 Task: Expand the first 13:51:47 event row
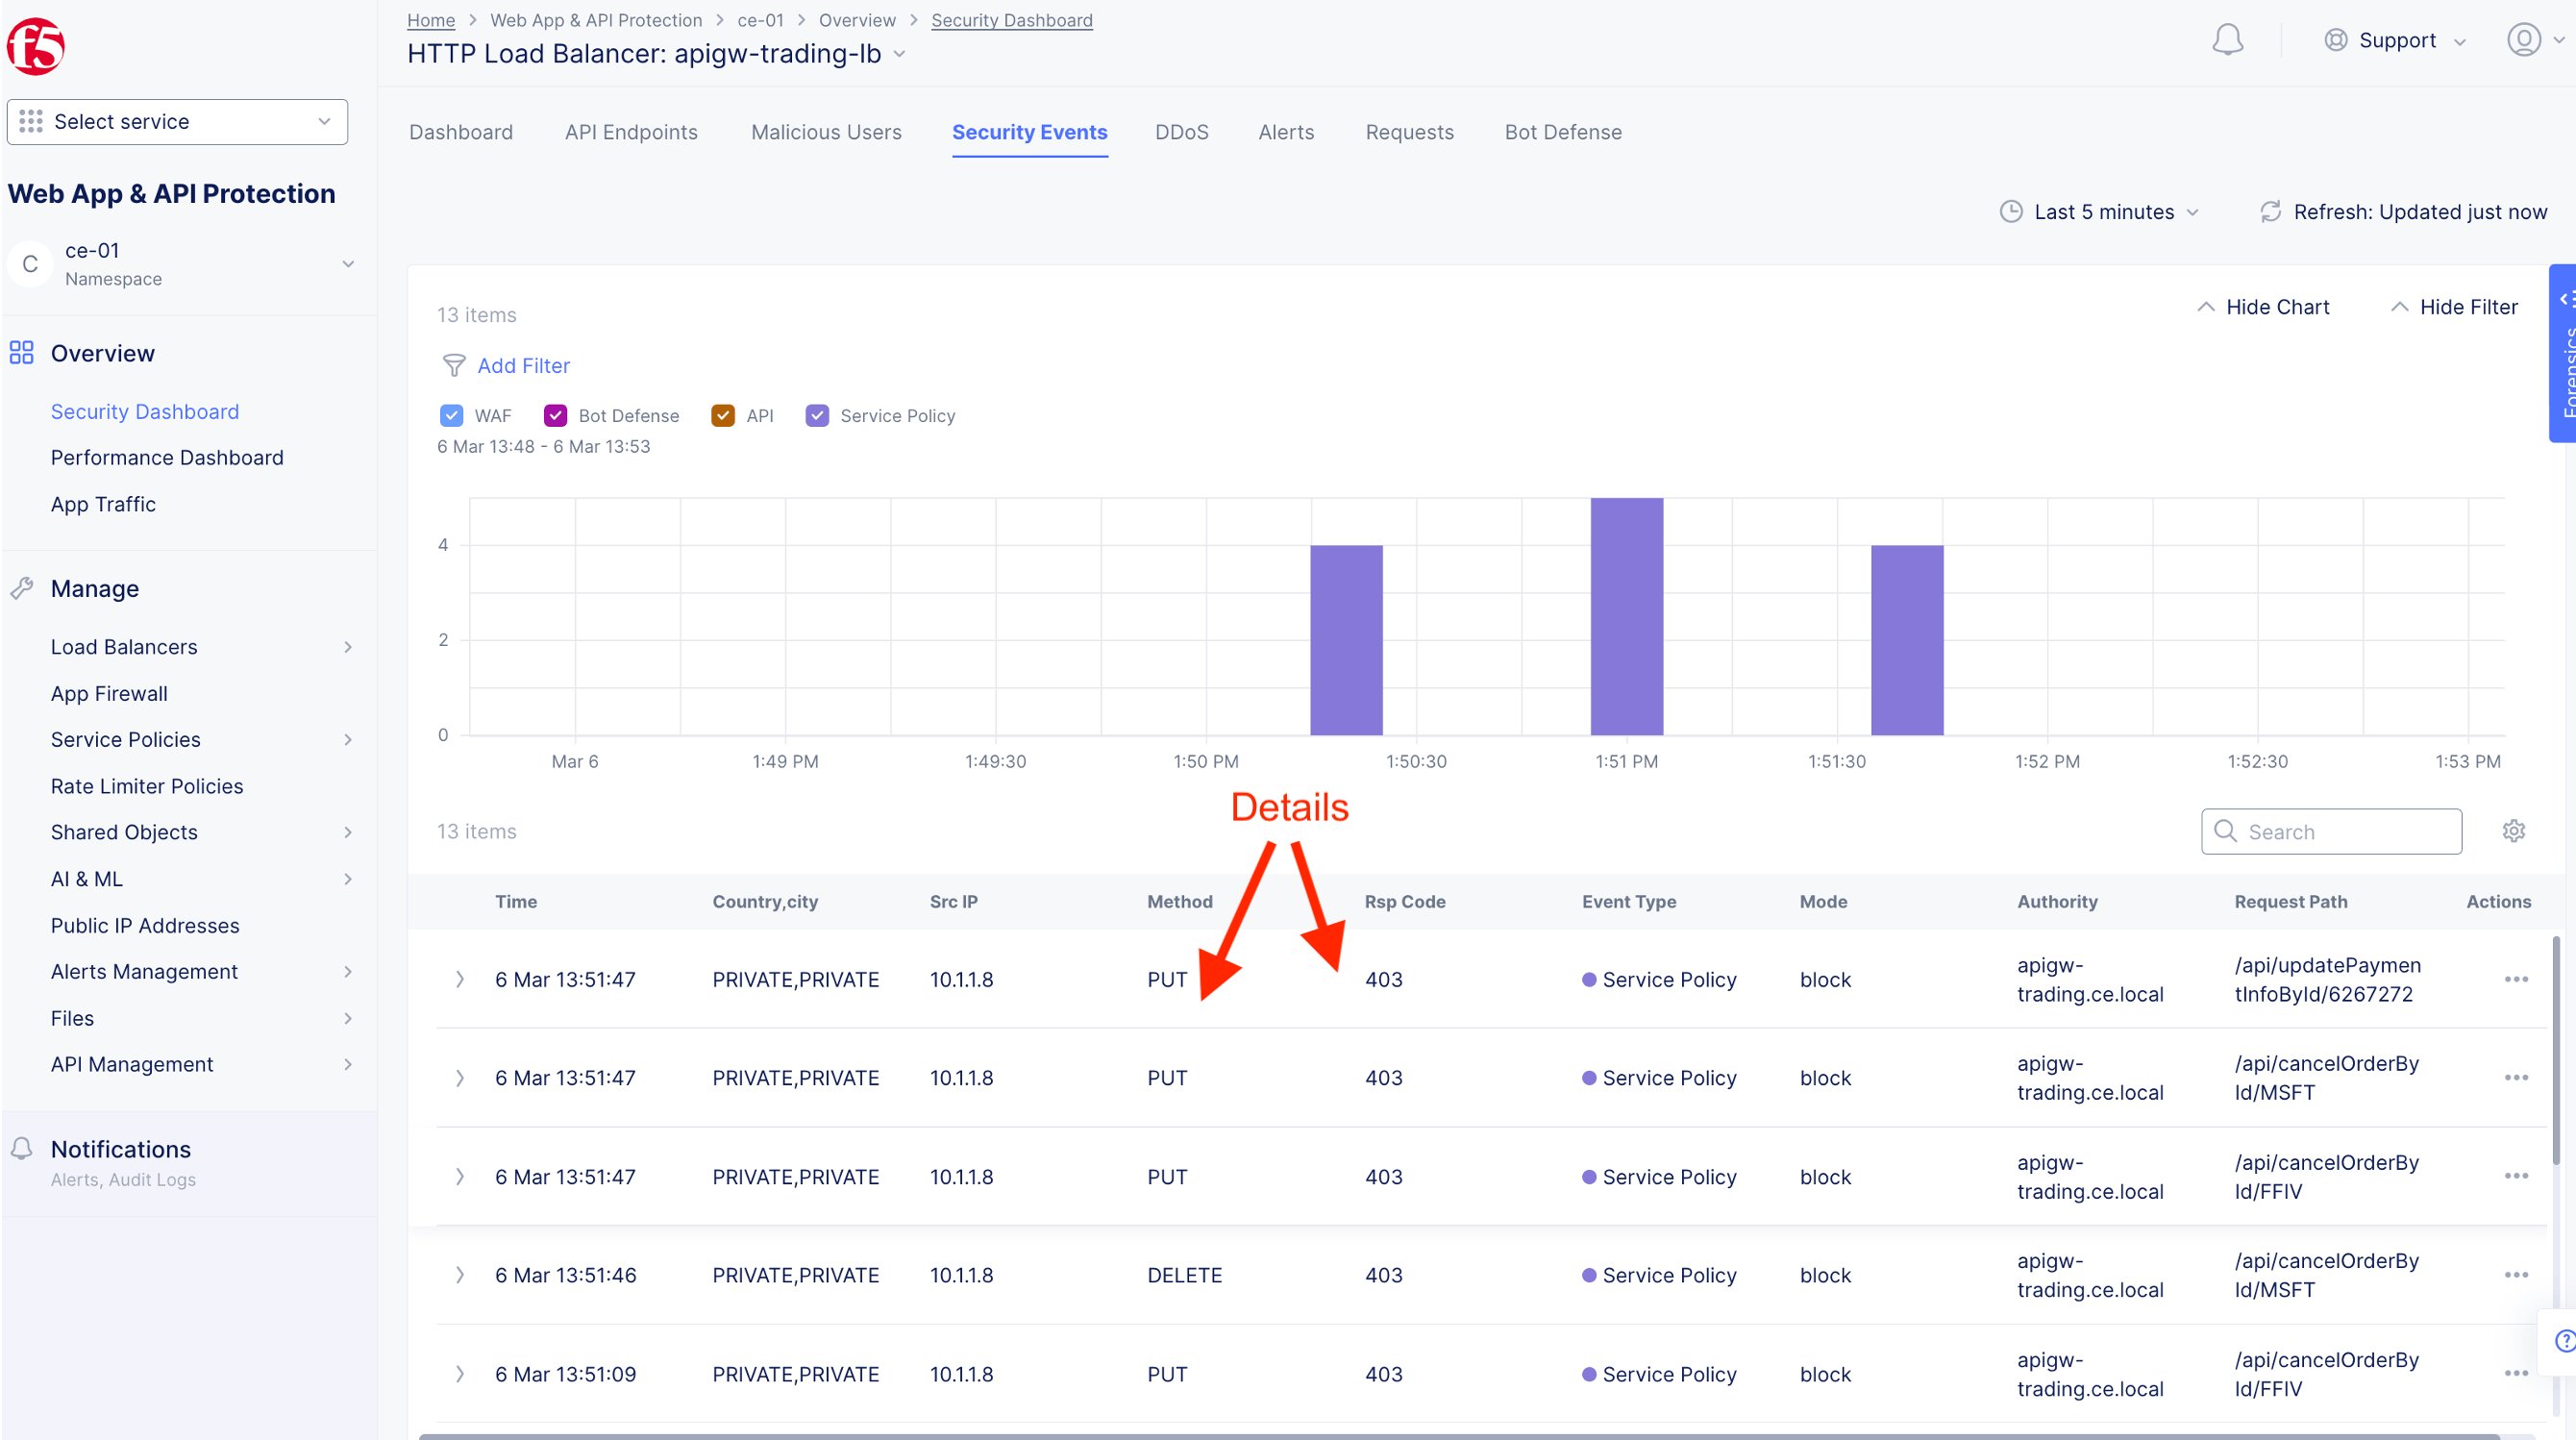[459, 979]
